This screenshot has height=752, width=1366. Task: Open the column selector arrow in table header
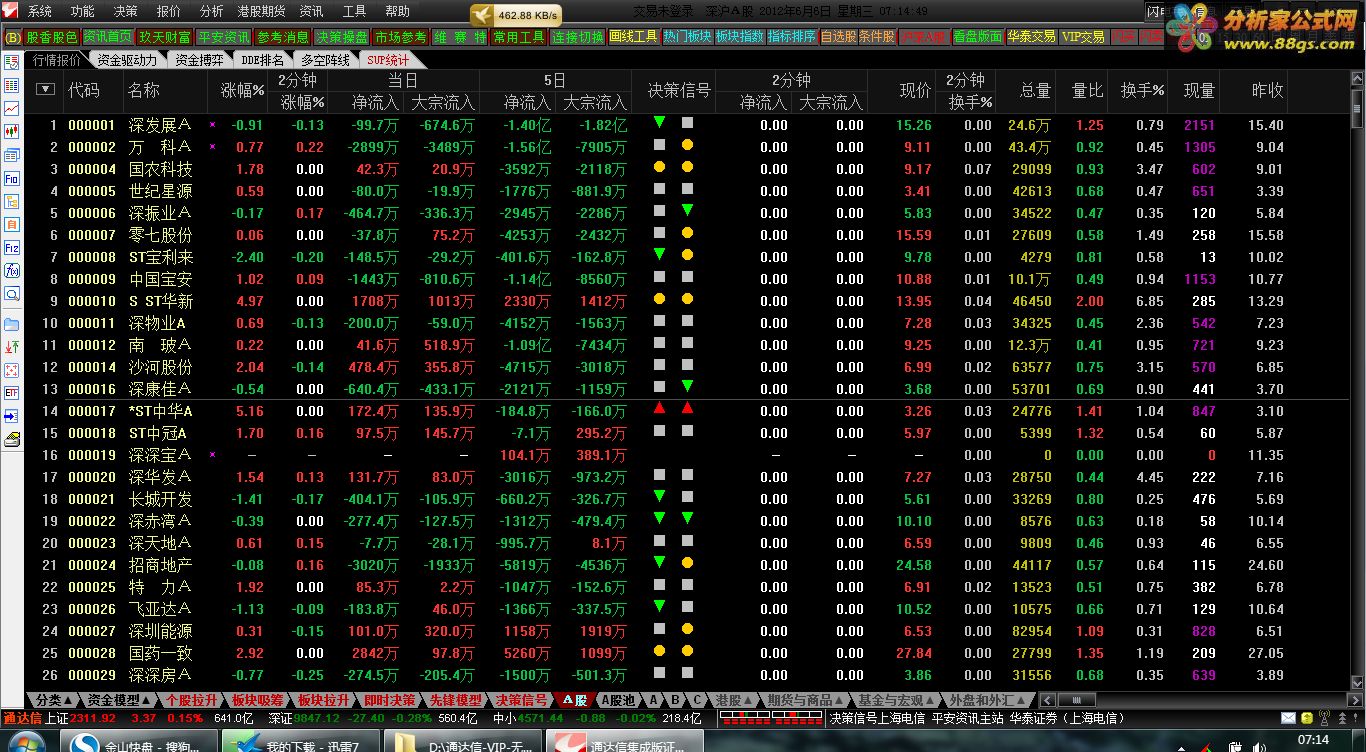pos(45,89)
